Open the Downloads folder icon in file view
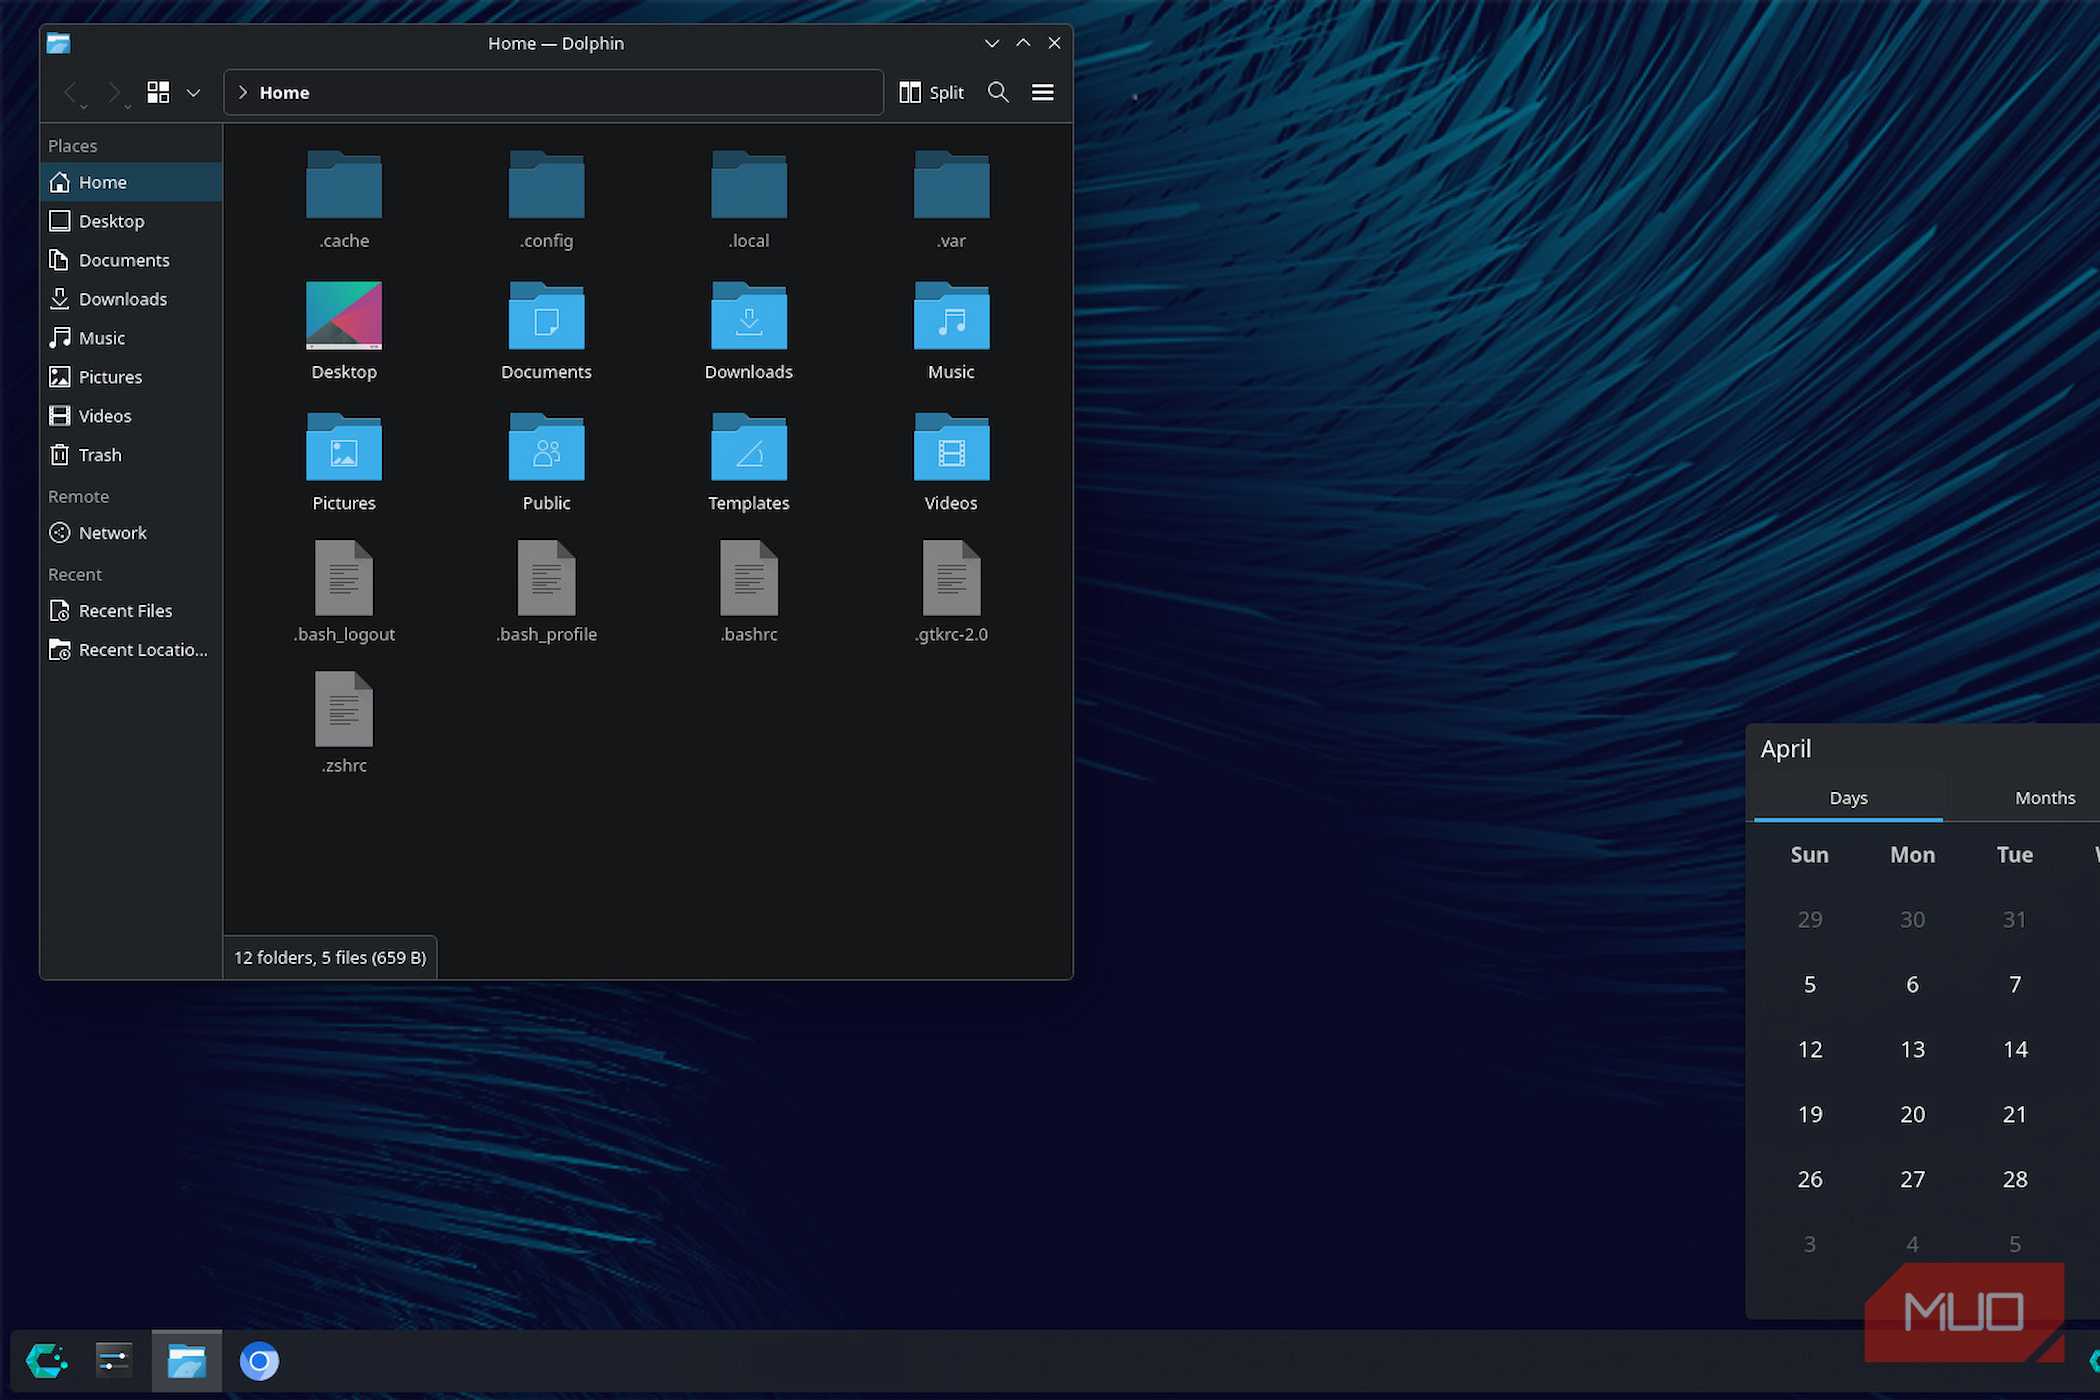This screenshot has width=2100, height=1400. coord(749,316)
